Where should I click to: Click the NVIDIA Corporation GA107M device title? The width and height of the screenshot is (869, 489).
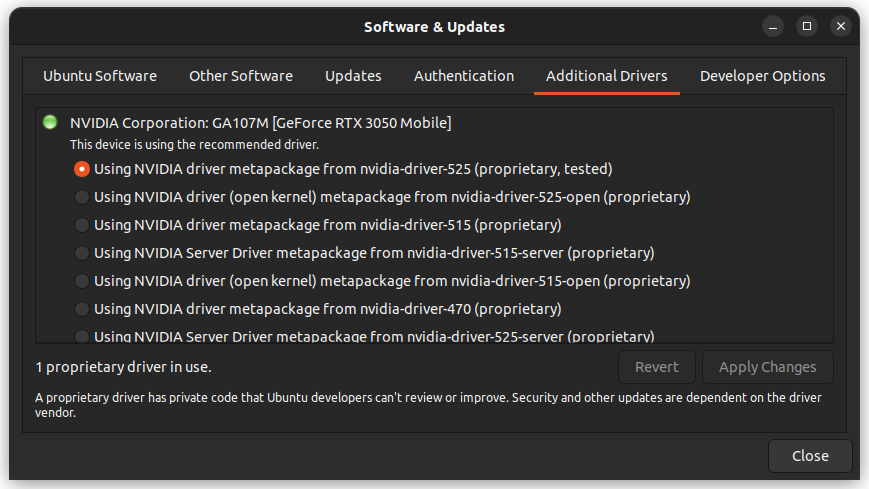[260, 123]
